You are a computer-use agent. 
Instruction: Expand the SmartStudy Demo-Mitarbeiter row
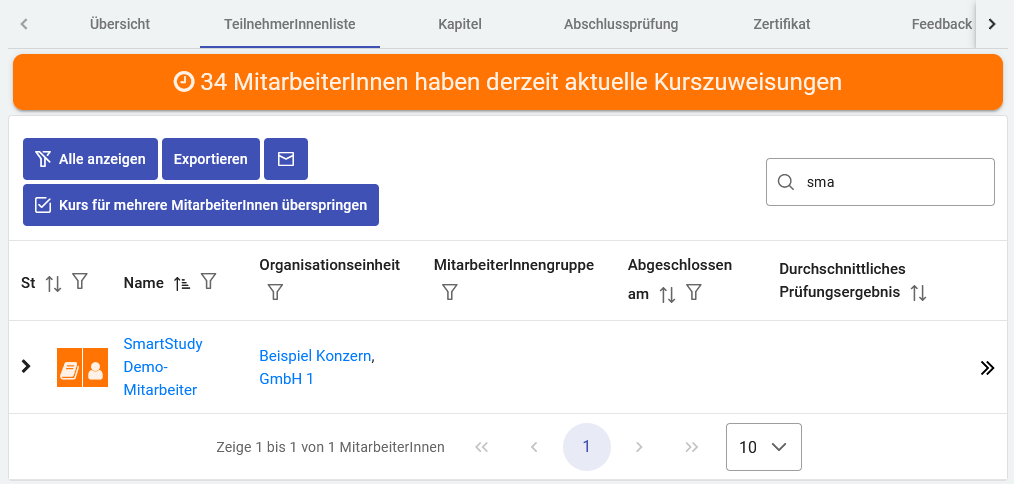coord(27,367)
